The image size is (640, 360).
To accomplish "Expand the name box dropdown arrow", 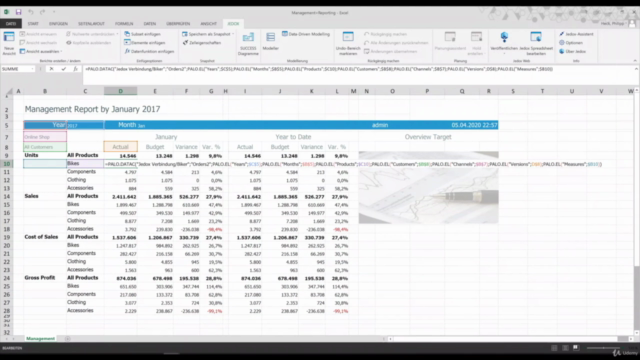I will [x=32, y=69].
